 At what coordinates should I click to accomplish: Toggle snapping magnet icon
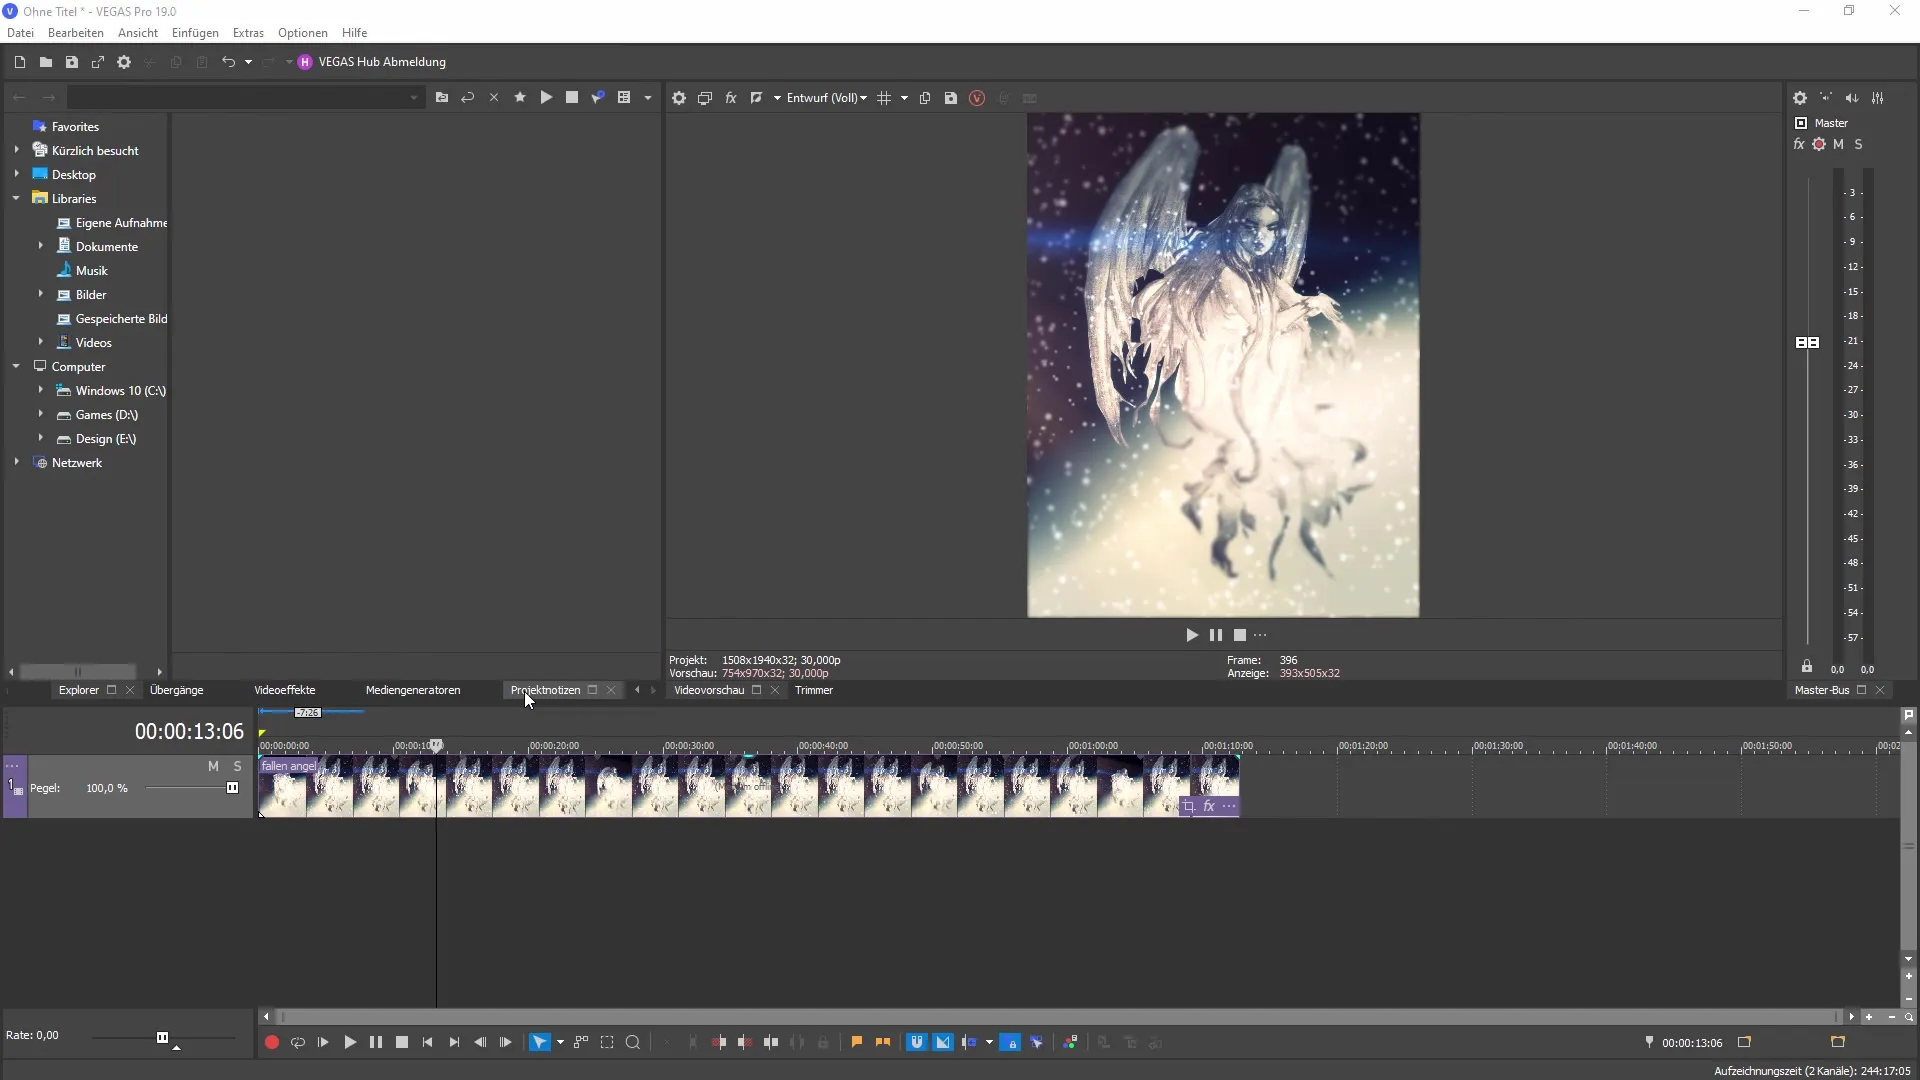tap(917, 1042)
